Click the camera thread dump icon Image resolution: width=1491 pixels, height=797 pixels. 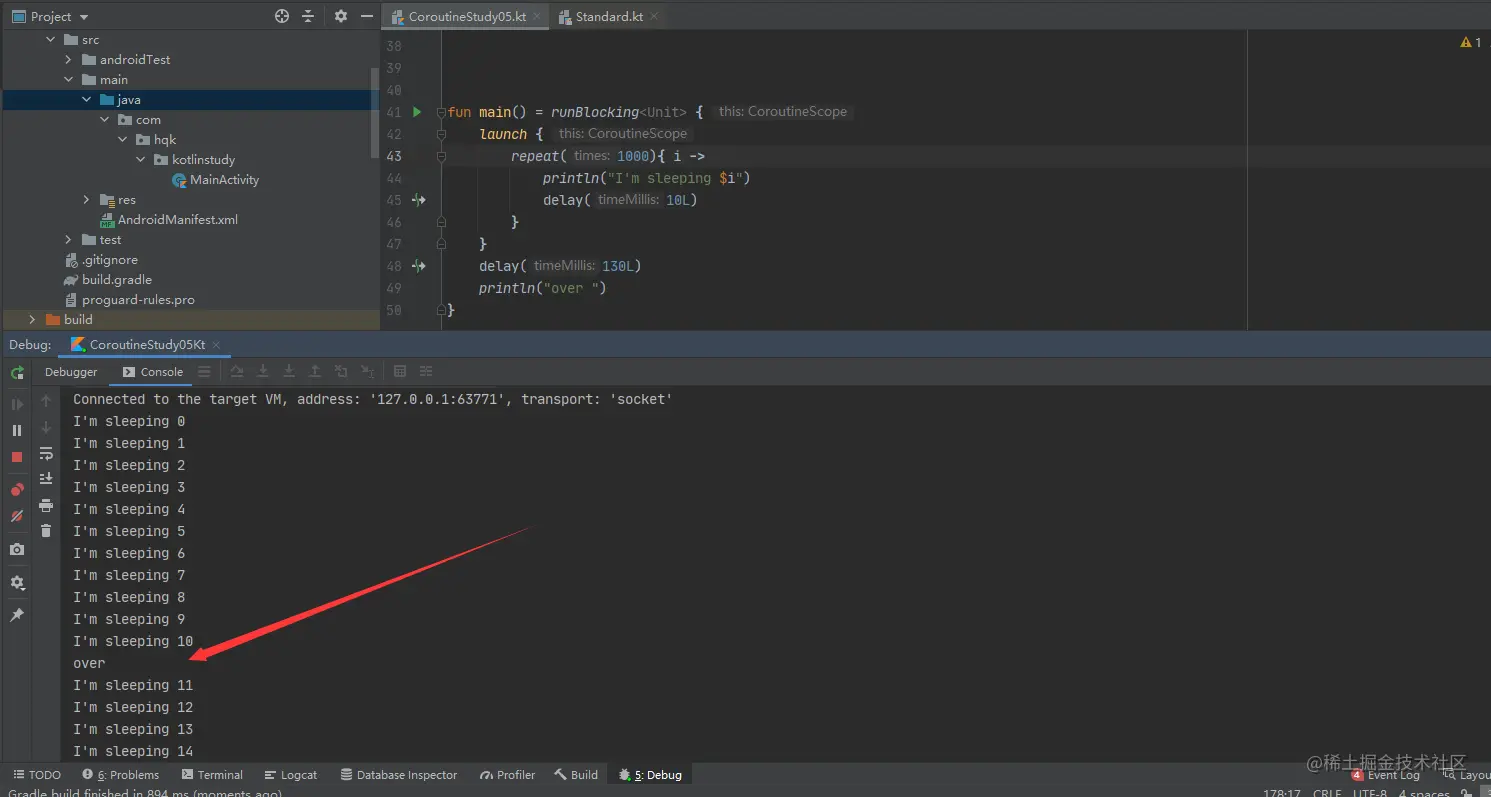[17, 549]
